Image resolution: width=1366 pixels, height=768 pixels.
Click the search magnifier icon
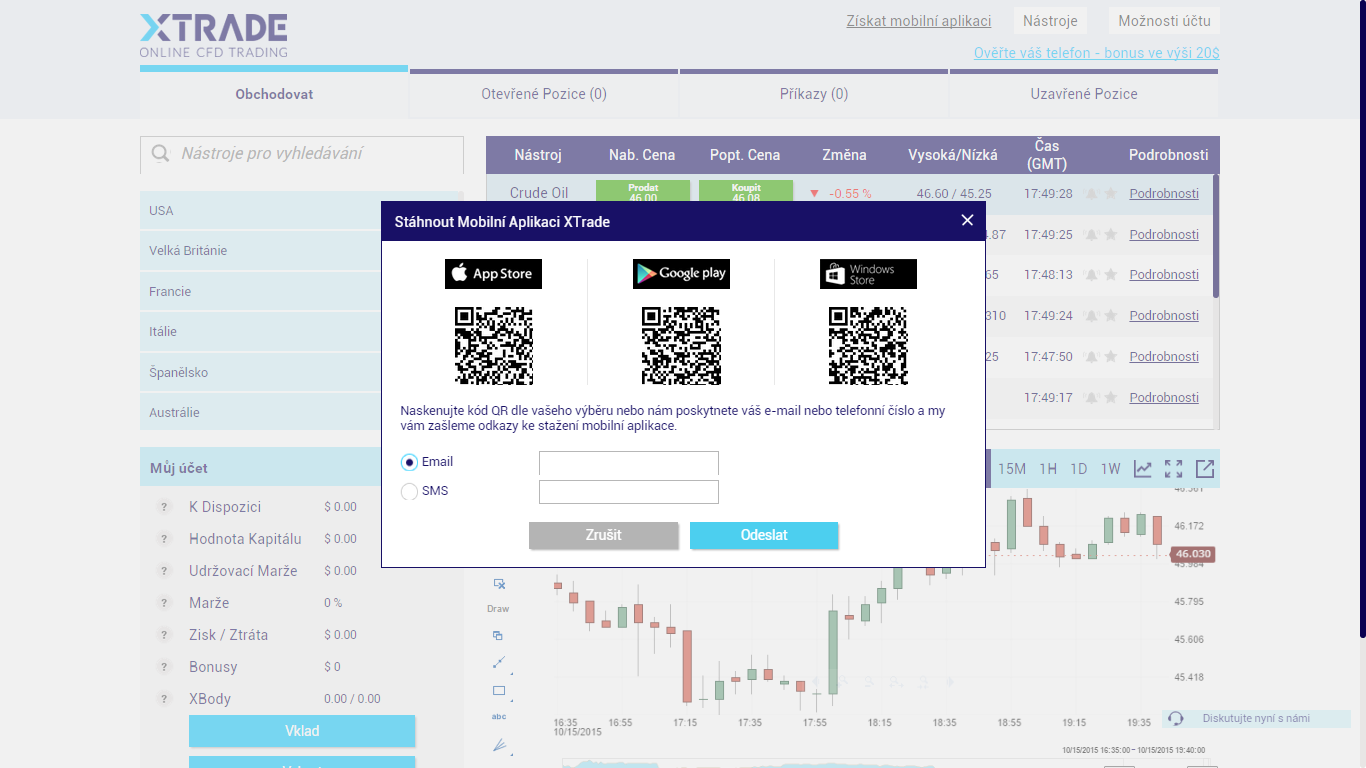pyautogui.click(x=160, y=154)
